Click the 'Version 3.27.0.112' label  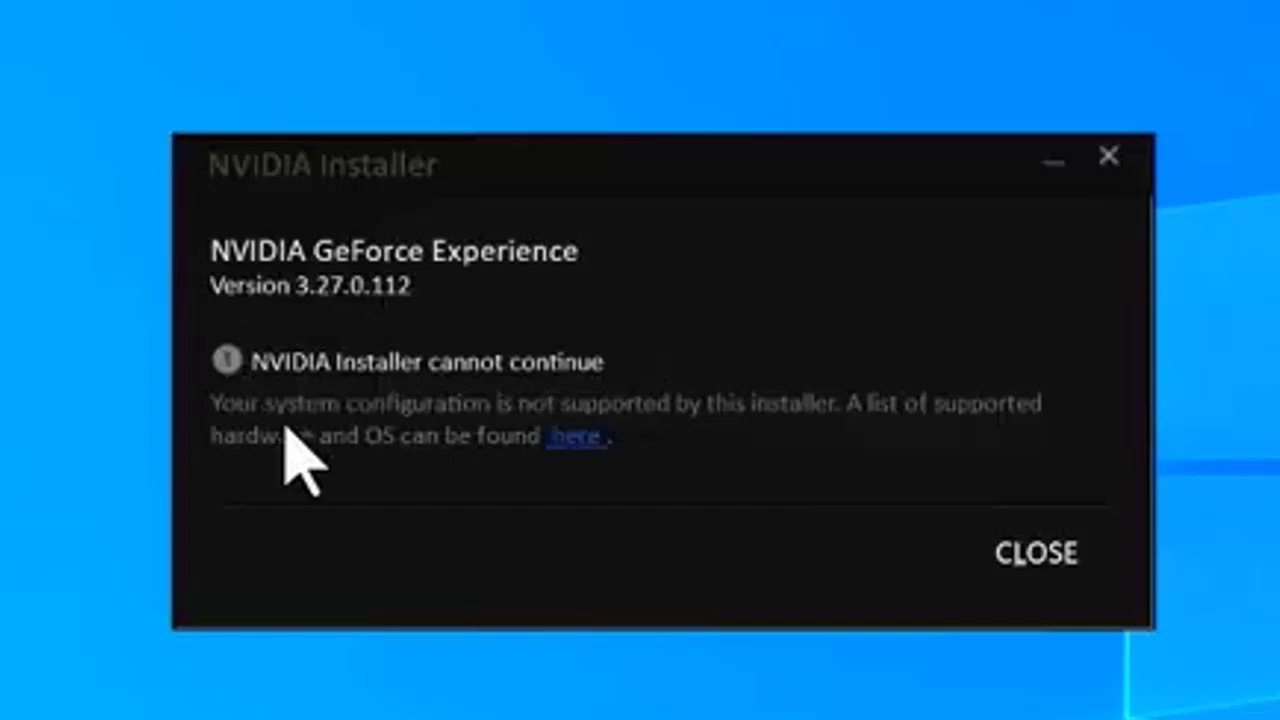(310, 286)
